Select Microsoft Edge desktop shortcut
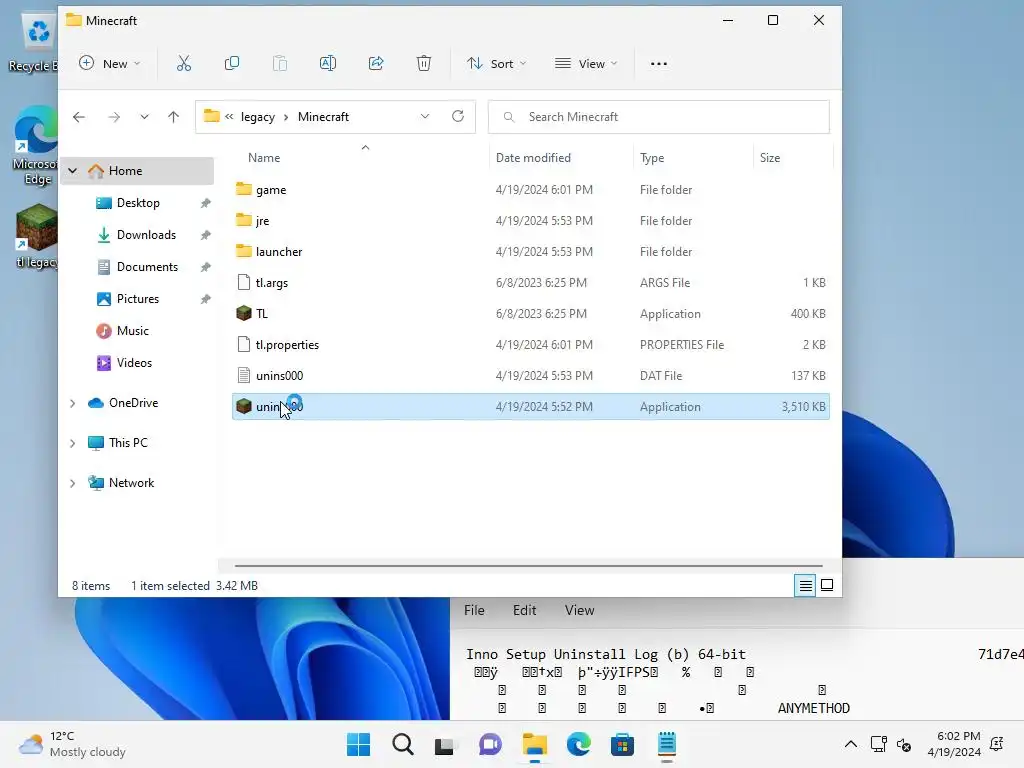 (x=37, y=146)
